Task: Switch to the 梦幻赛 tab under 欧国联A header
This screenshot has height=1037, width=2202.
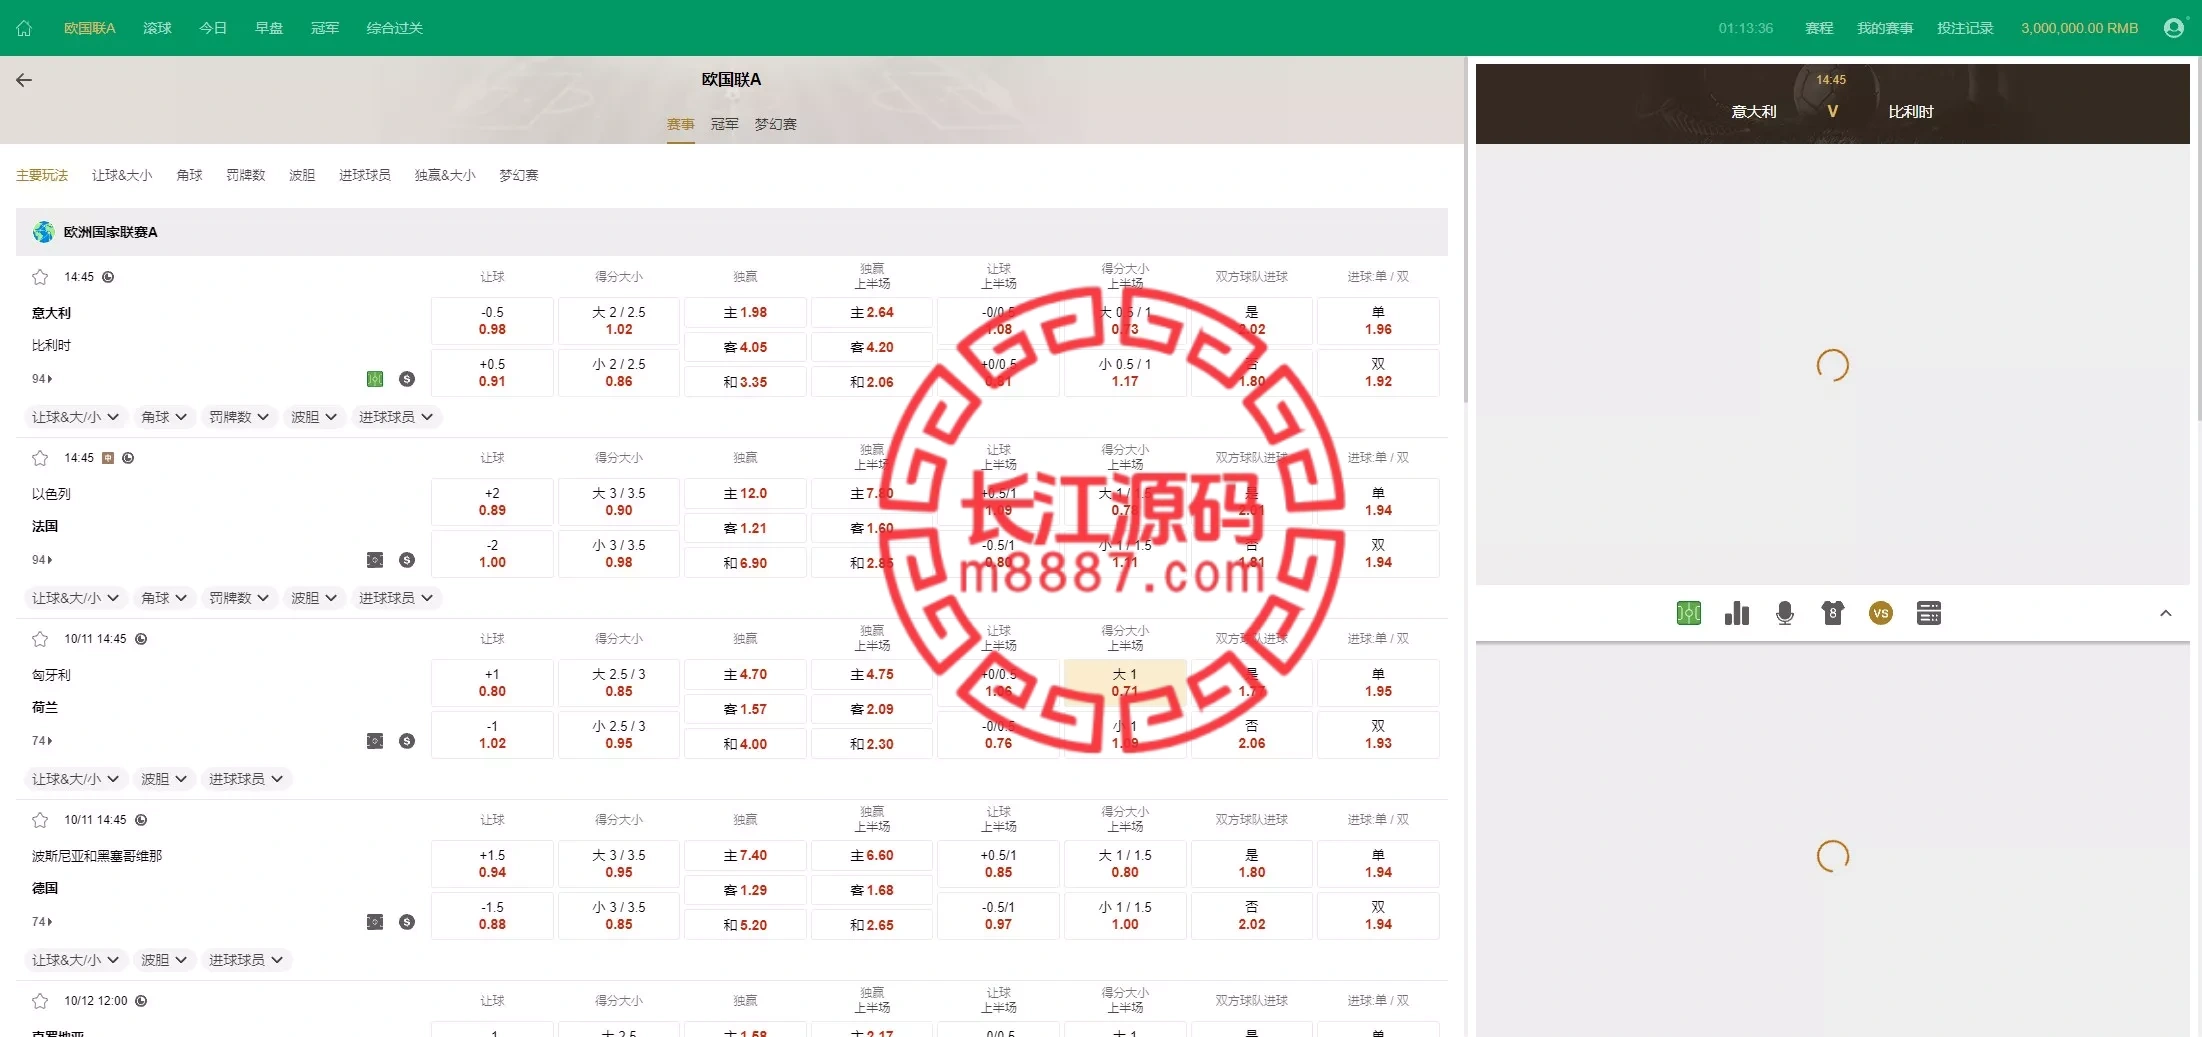Action: (776, 124)
